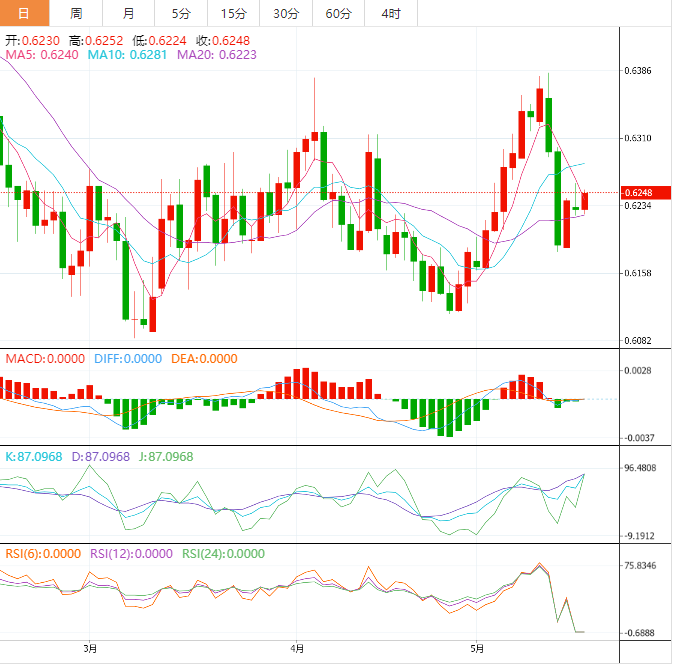Click the MA20 indicator label
Viewport: 675px width, 665px height.
tap(217, 55)
